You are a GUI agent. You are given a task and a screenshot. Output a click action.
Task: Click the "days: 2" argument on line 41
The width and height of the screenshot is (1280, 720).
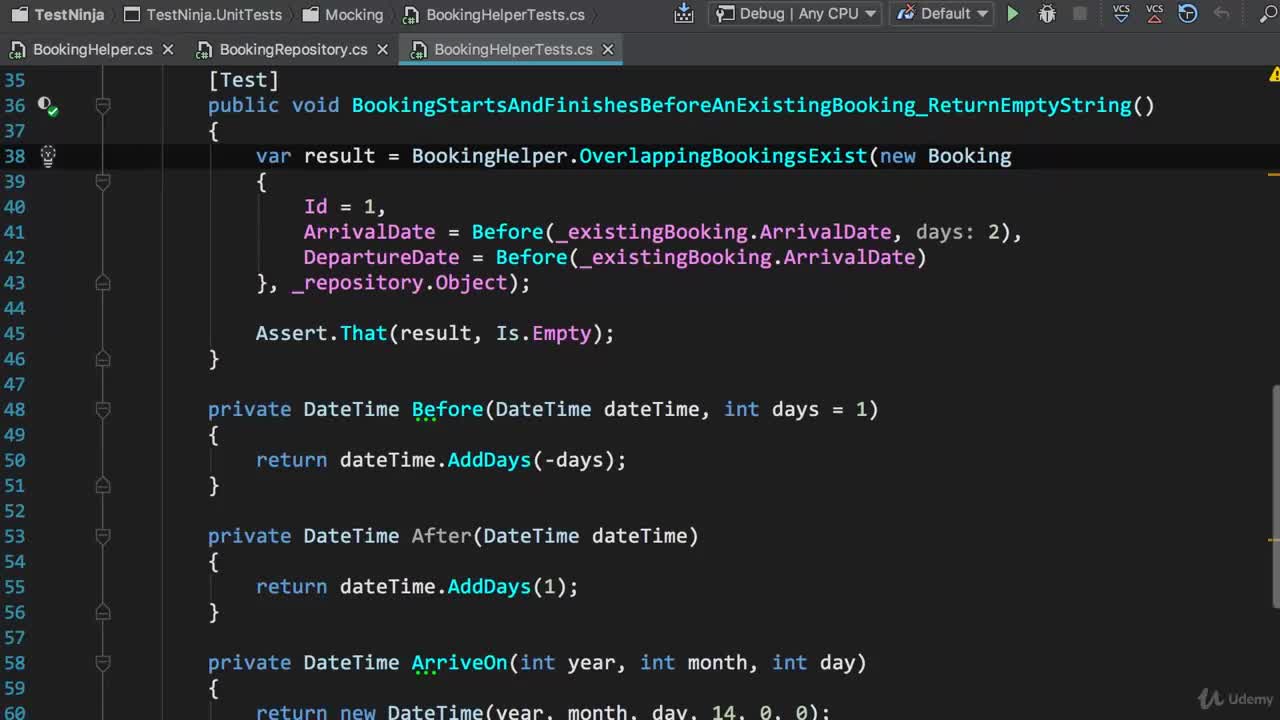pyautogui.click(x=957, y=232)
